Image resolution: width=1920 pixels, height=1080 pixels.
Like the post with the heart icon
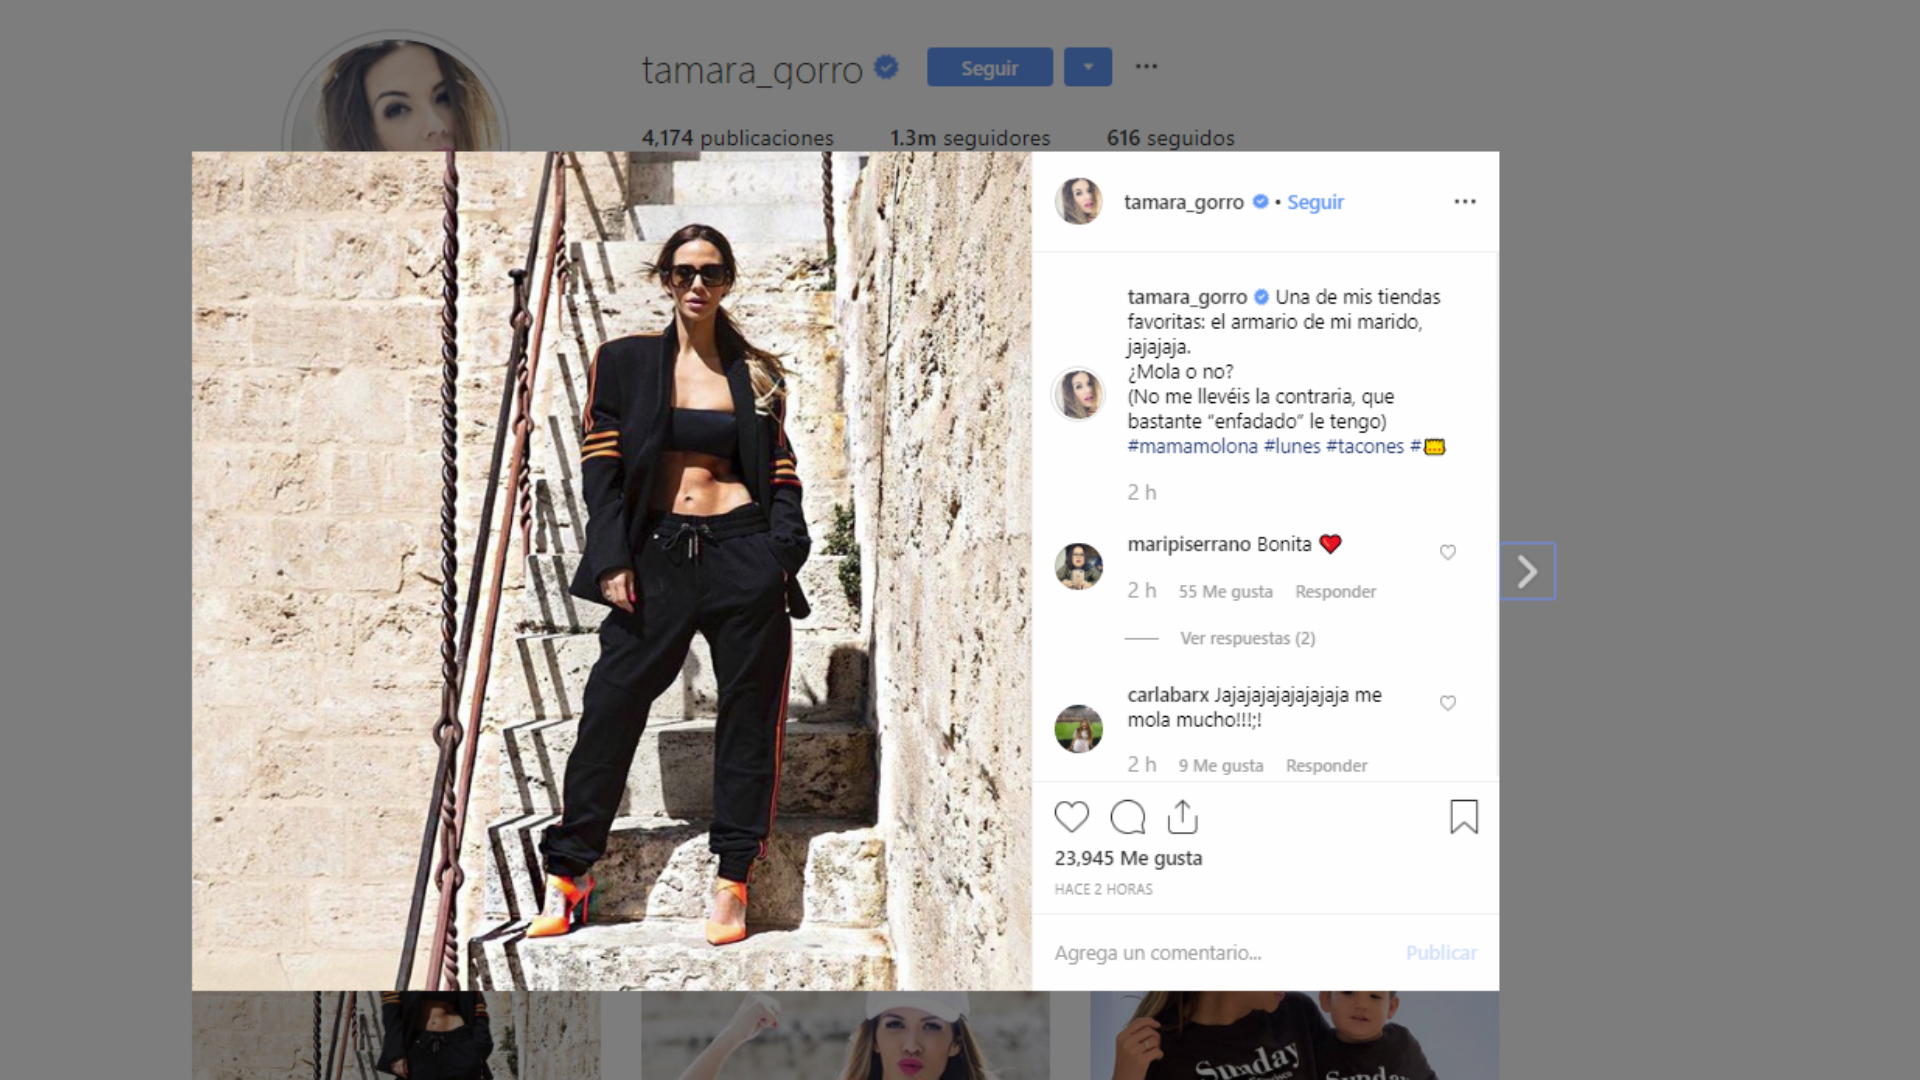[1071, 817]
